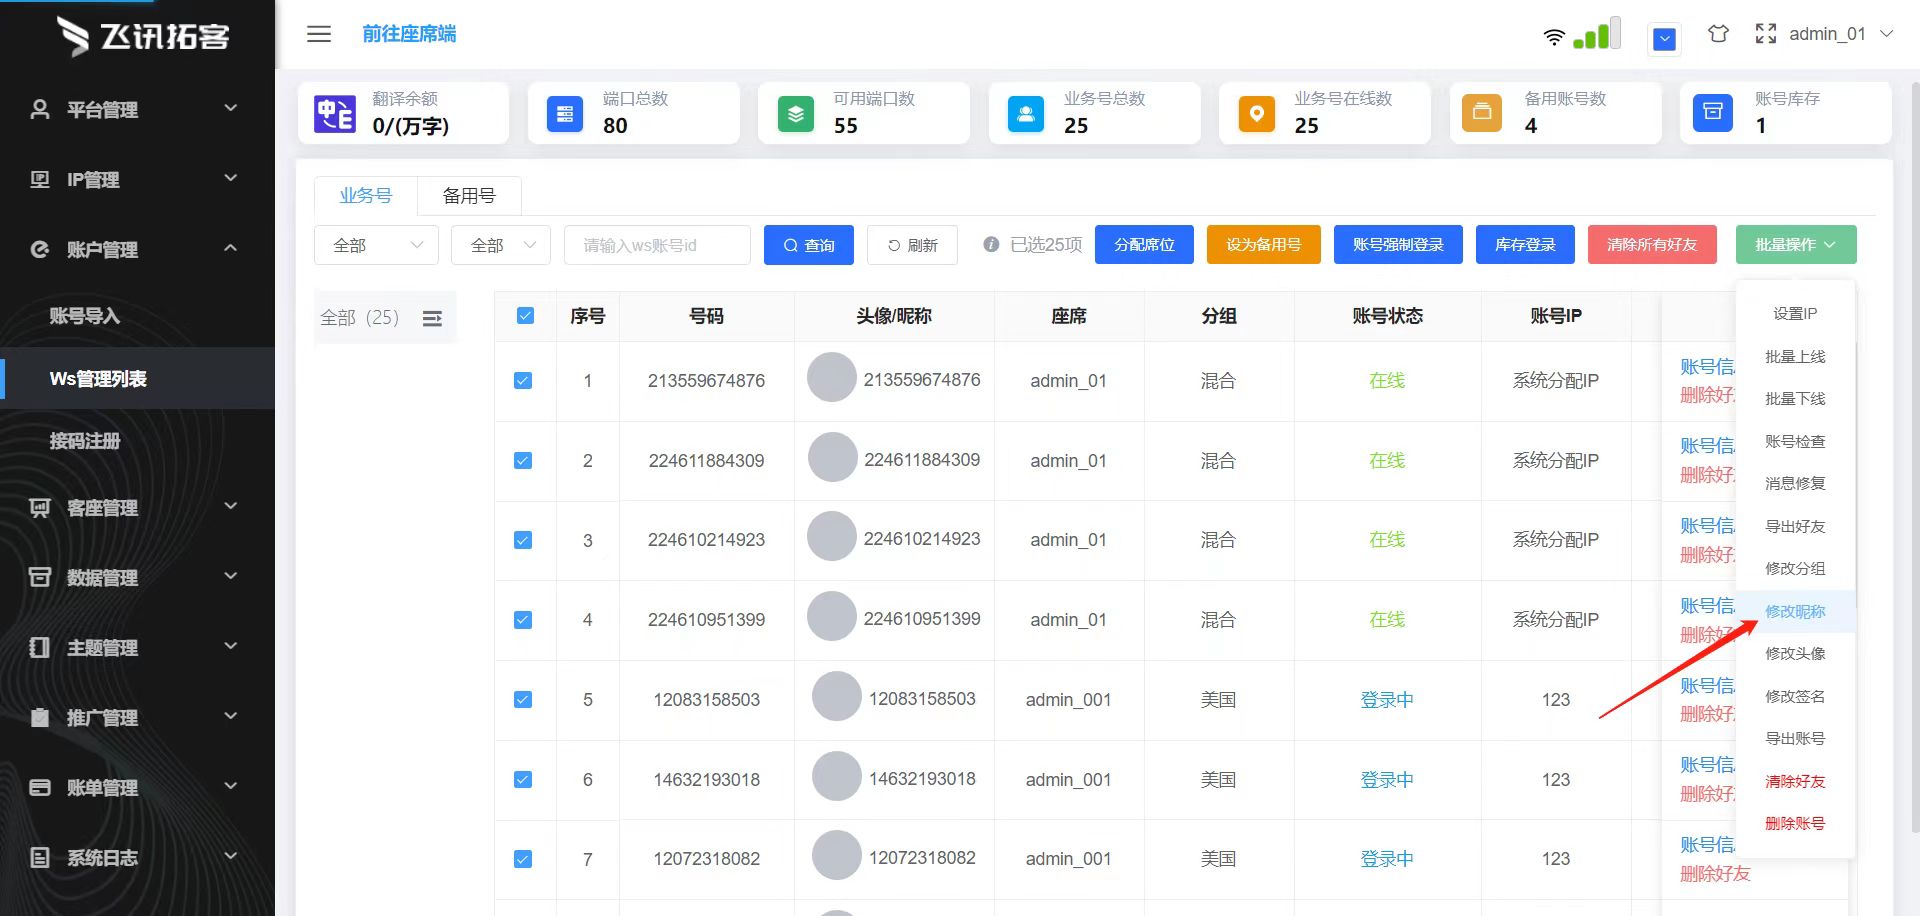Uncheck row 1 checkbox for 213559674876
This screenshot has width=1920, height=916.
coord(523,381)
